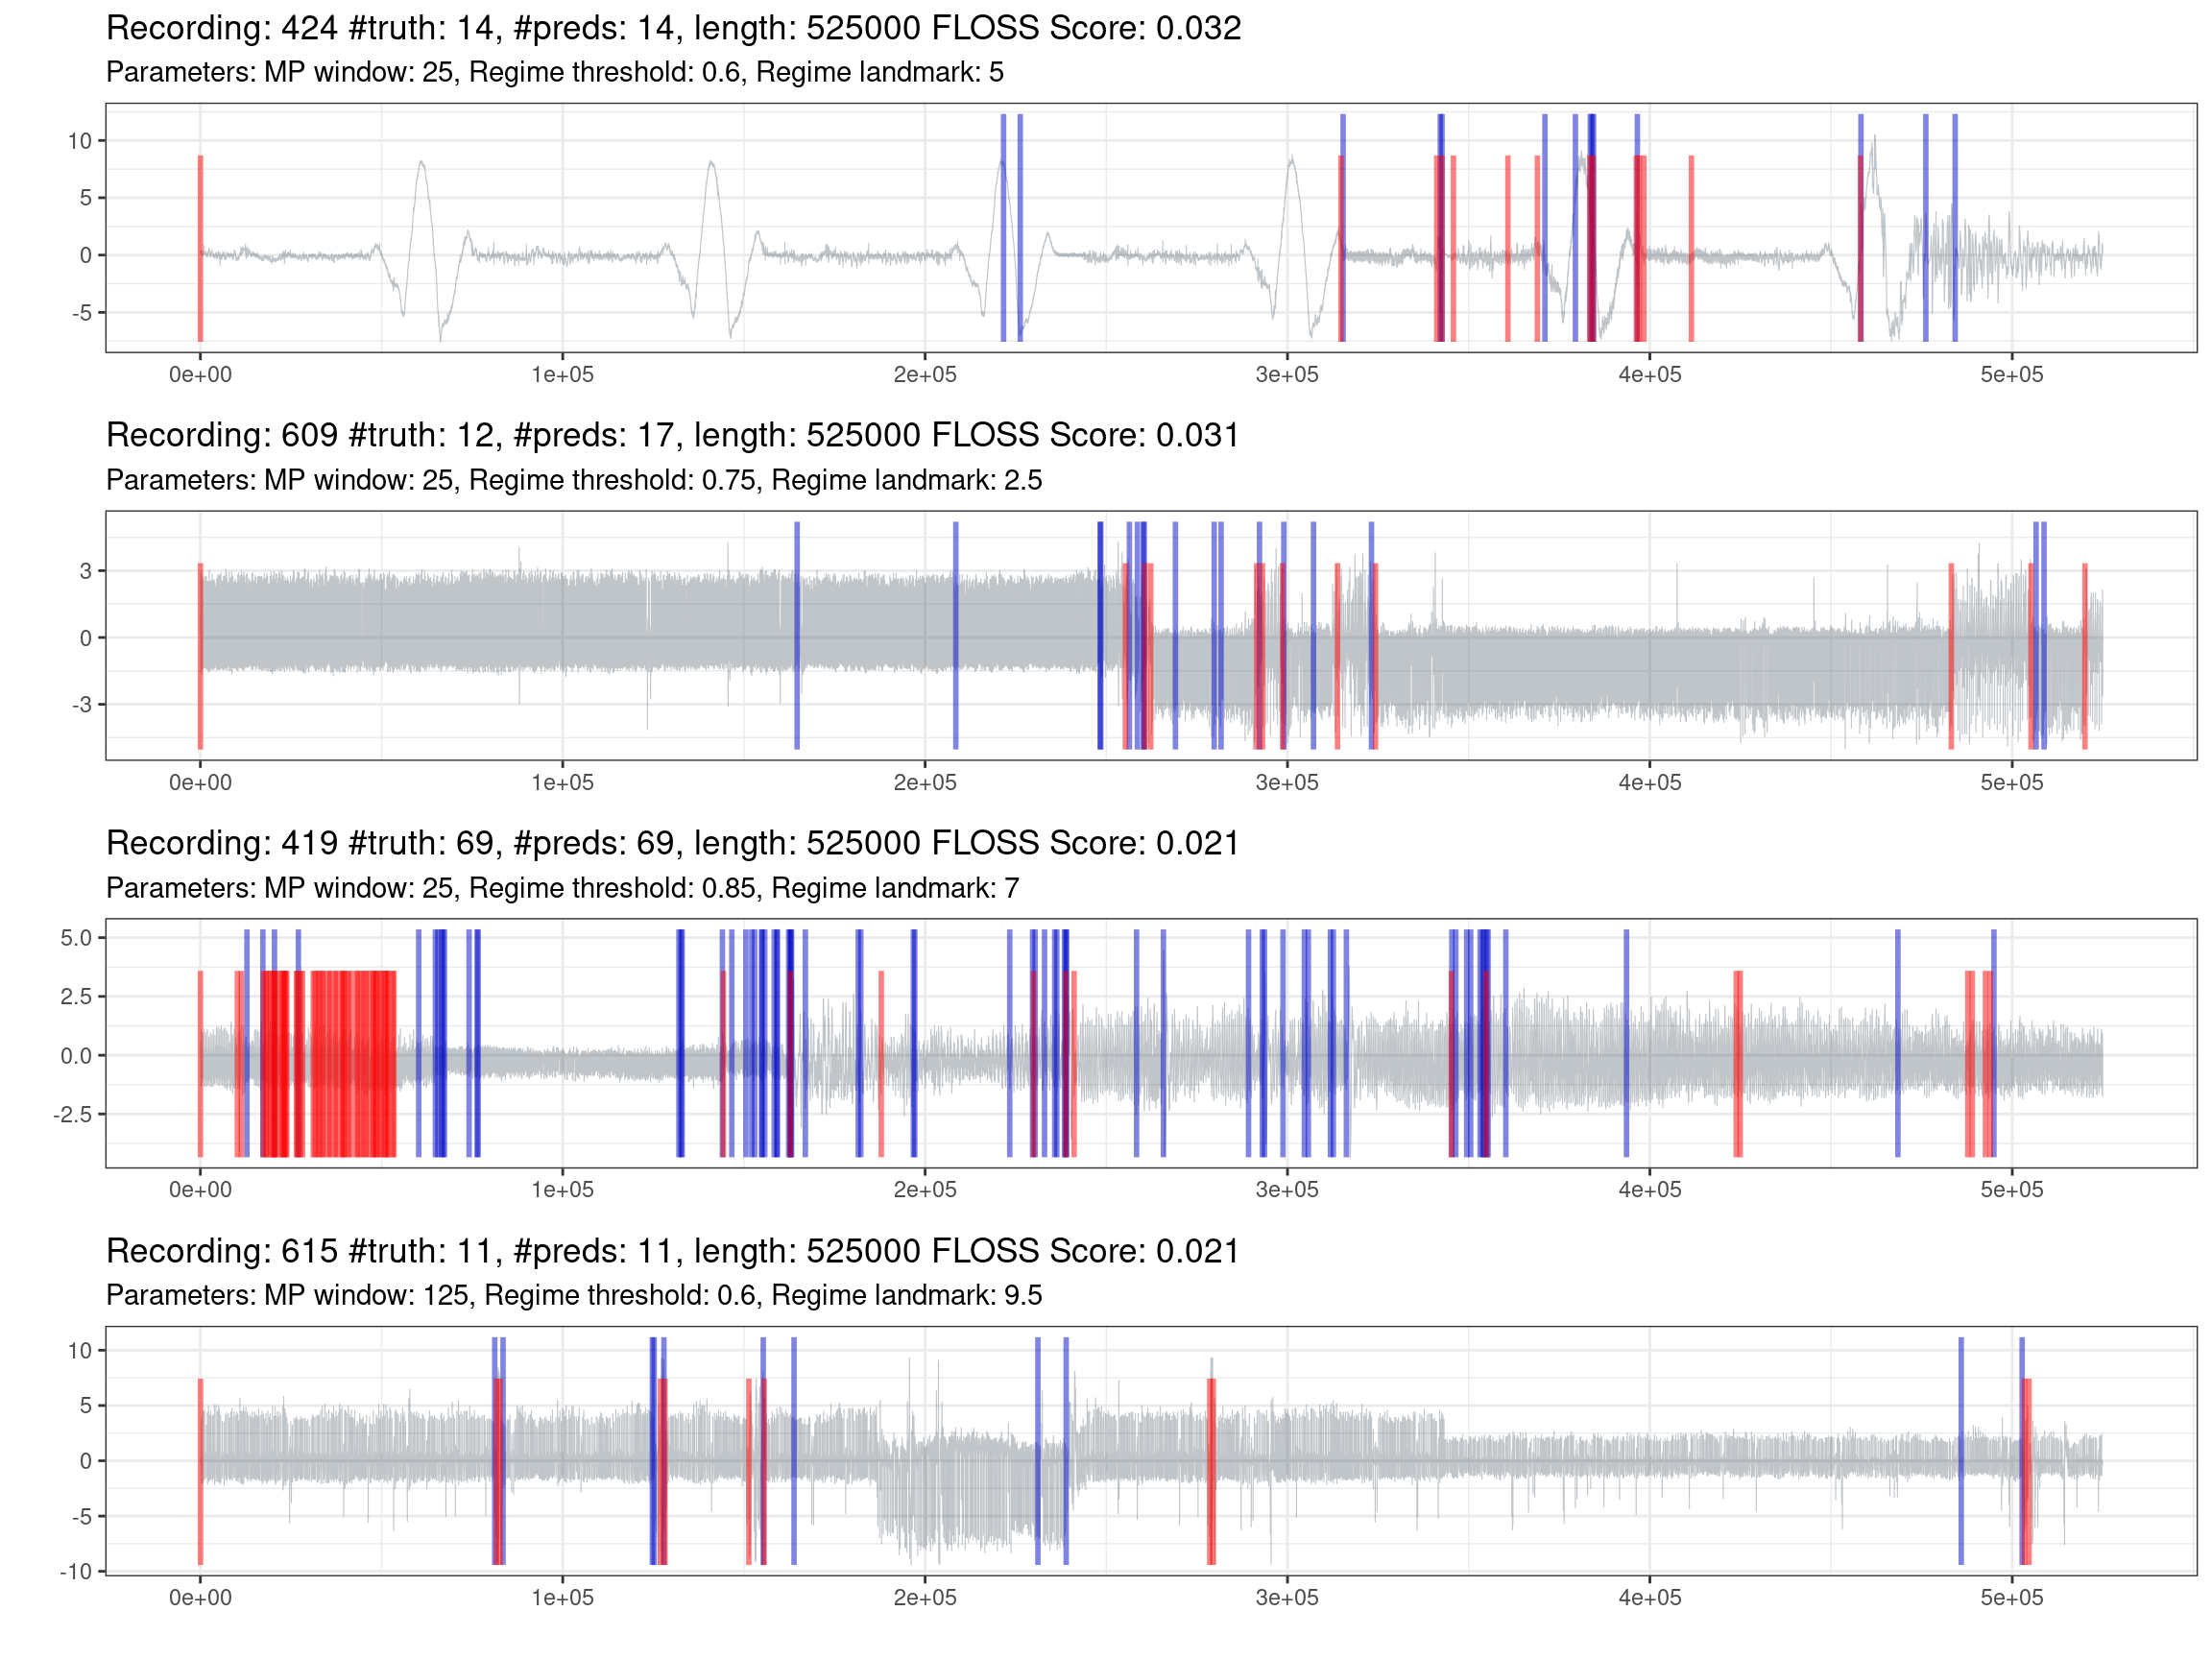
Task: Click y-axis label 3 on Recording 609 plot
Action: pos(86,571)
